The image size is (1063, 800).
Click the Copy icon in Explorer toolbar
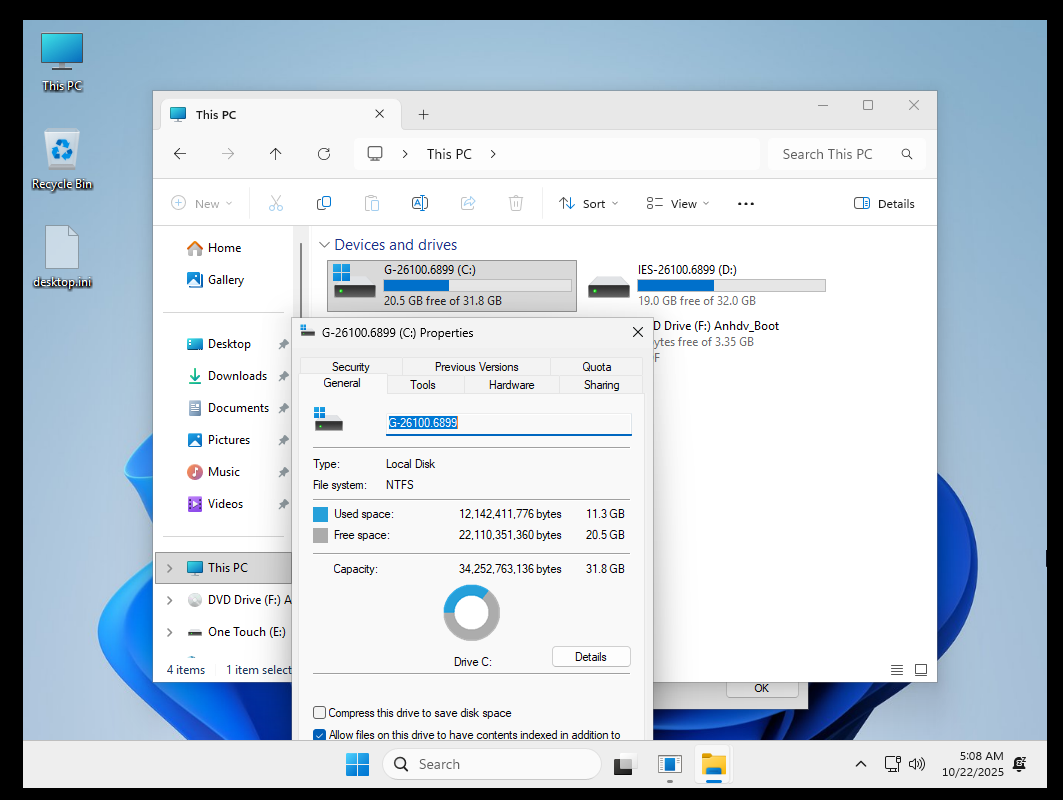(x=324, y=203)
